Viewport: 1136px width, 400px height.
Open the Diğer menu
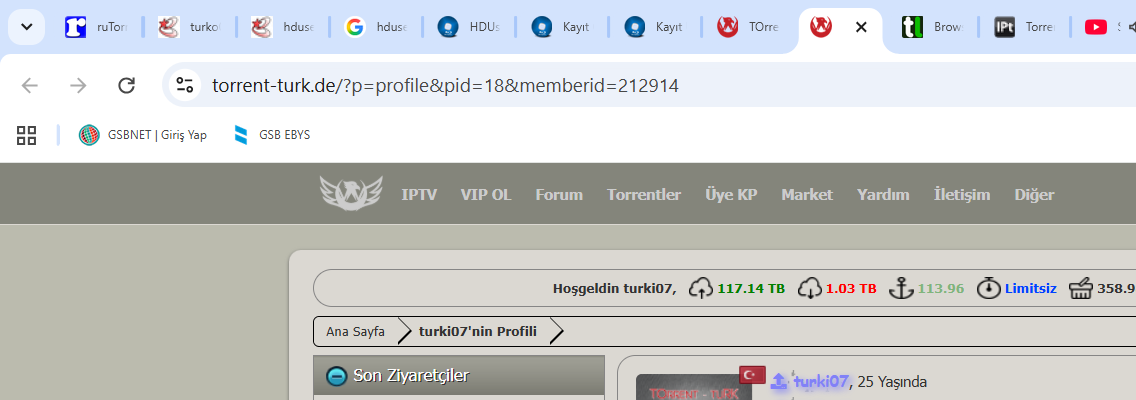coord(1034,194)
